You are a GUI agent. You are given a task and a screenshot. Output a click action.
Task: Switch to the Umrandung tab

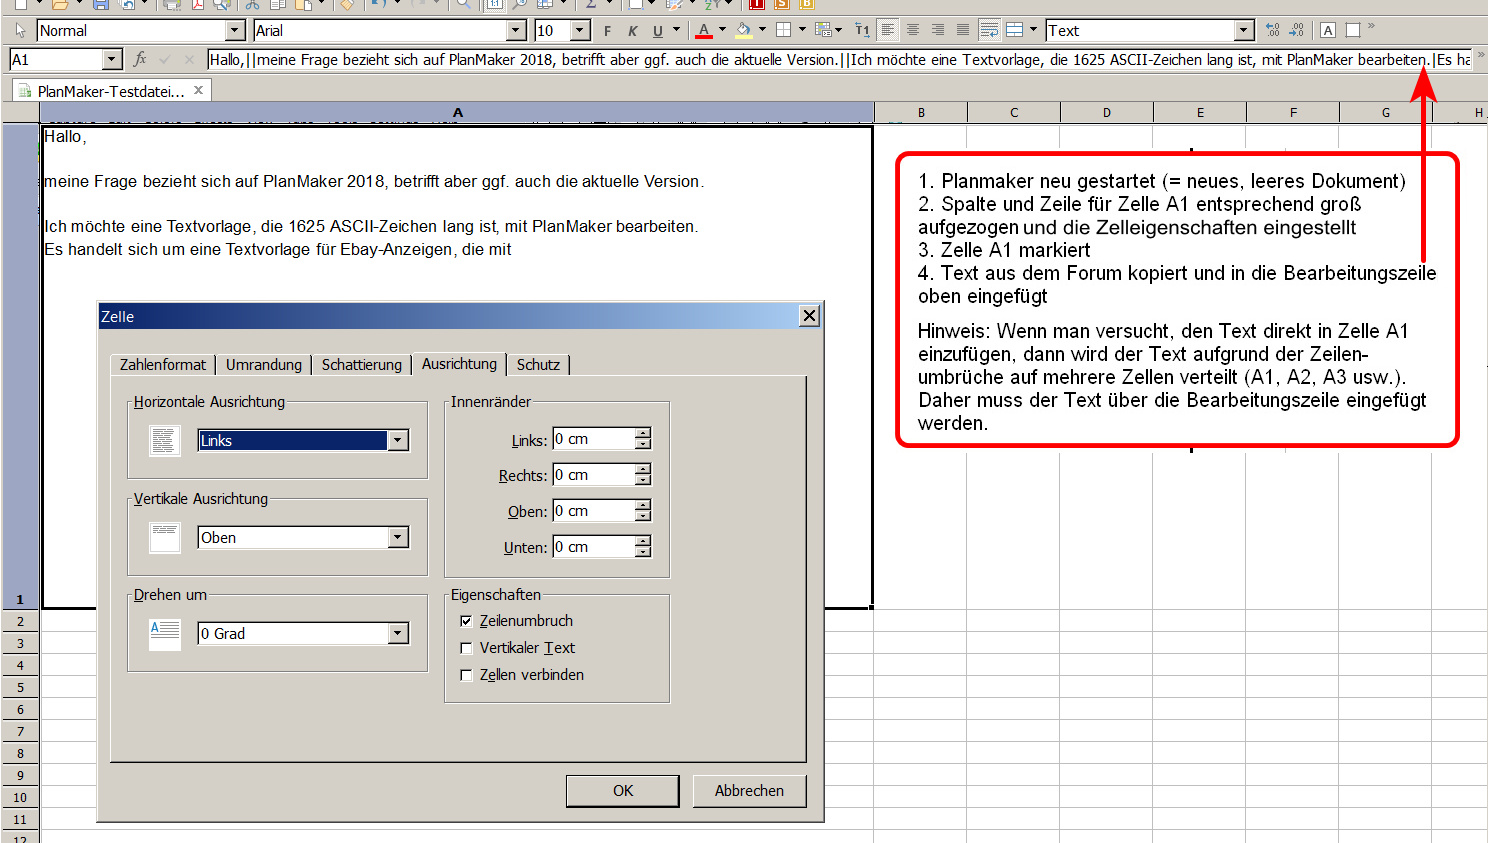point(264,365)
